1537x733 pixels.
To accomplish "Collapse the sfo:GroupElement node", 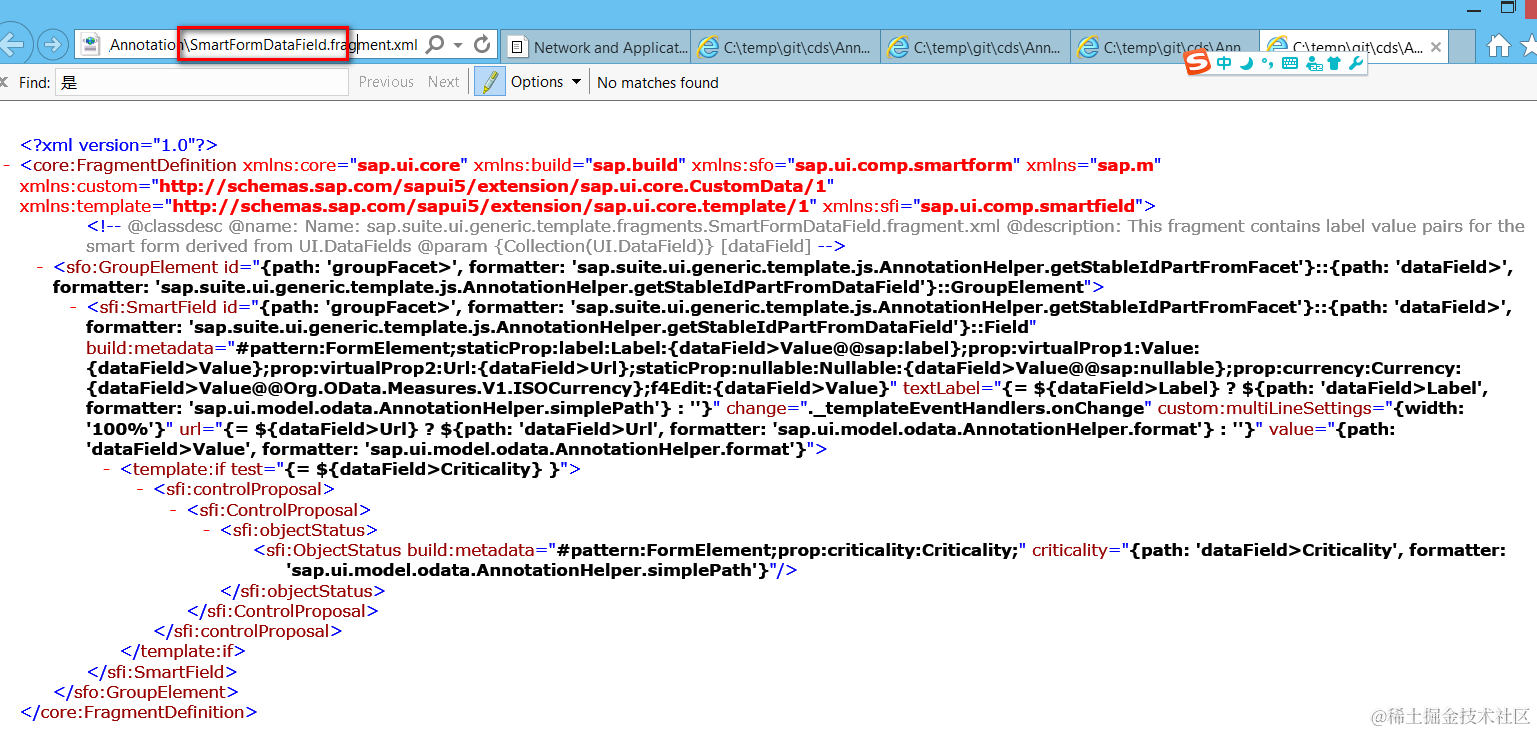I will 41,267.
